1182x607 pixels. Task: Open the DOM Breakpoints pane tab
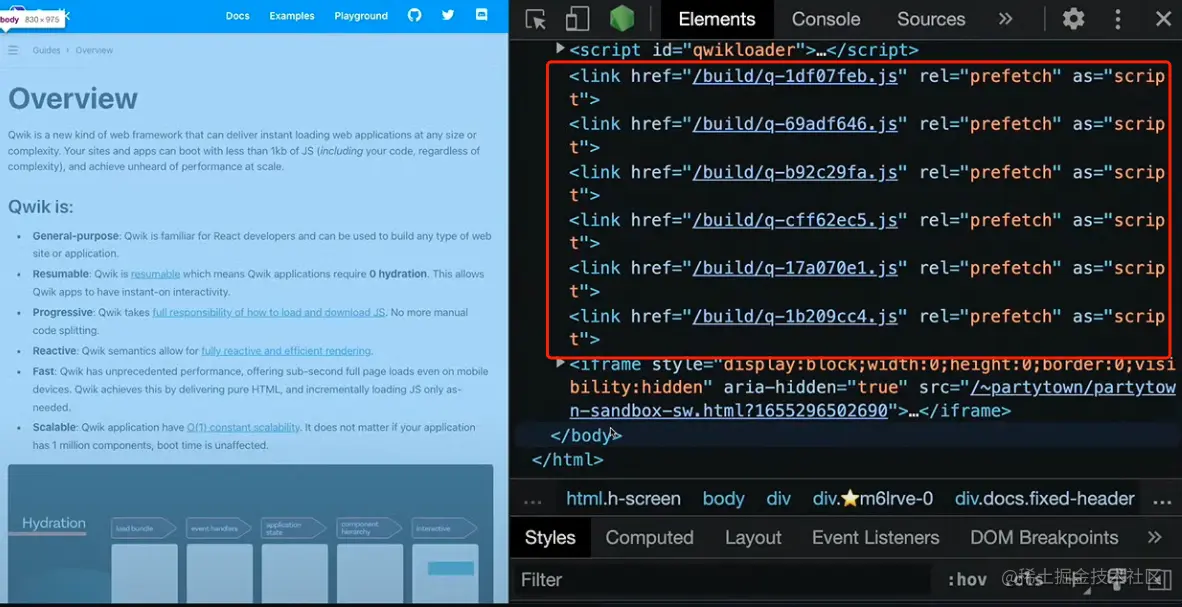coord(1044,538)
